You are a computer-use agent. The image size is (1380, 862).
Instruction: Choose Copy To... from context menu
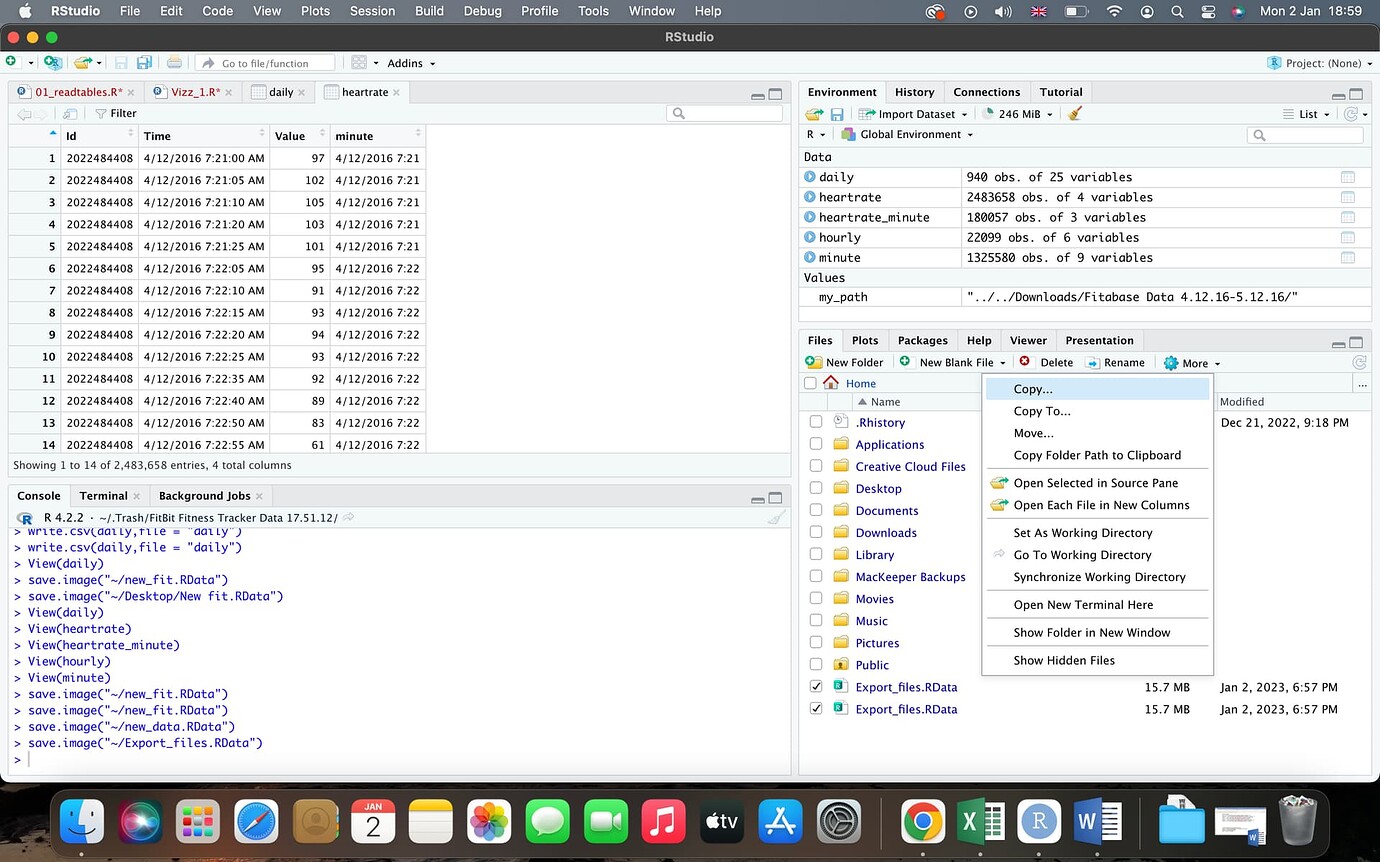[x=1042, y=411]
